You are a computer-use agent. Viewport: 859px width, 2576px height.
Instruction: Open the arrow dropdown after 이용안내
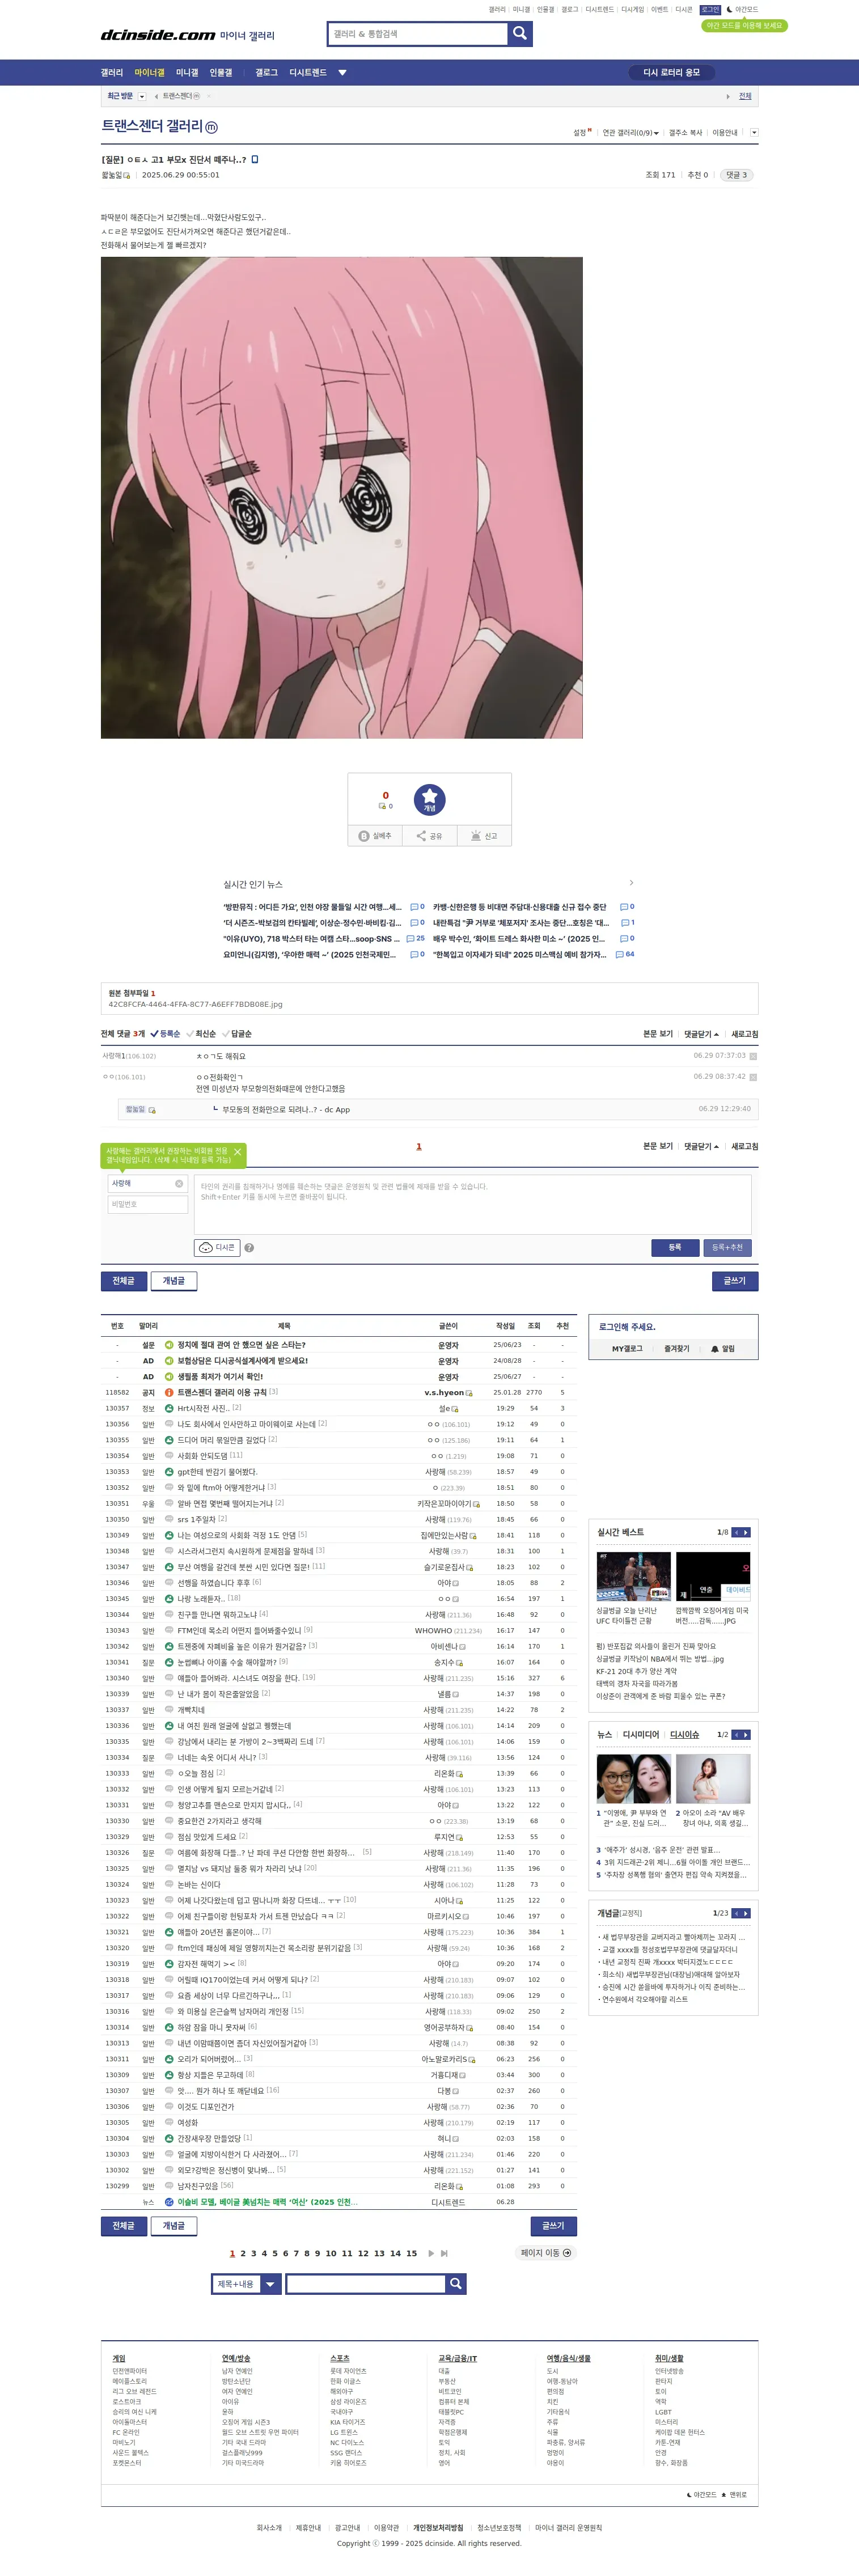(754, 132)
